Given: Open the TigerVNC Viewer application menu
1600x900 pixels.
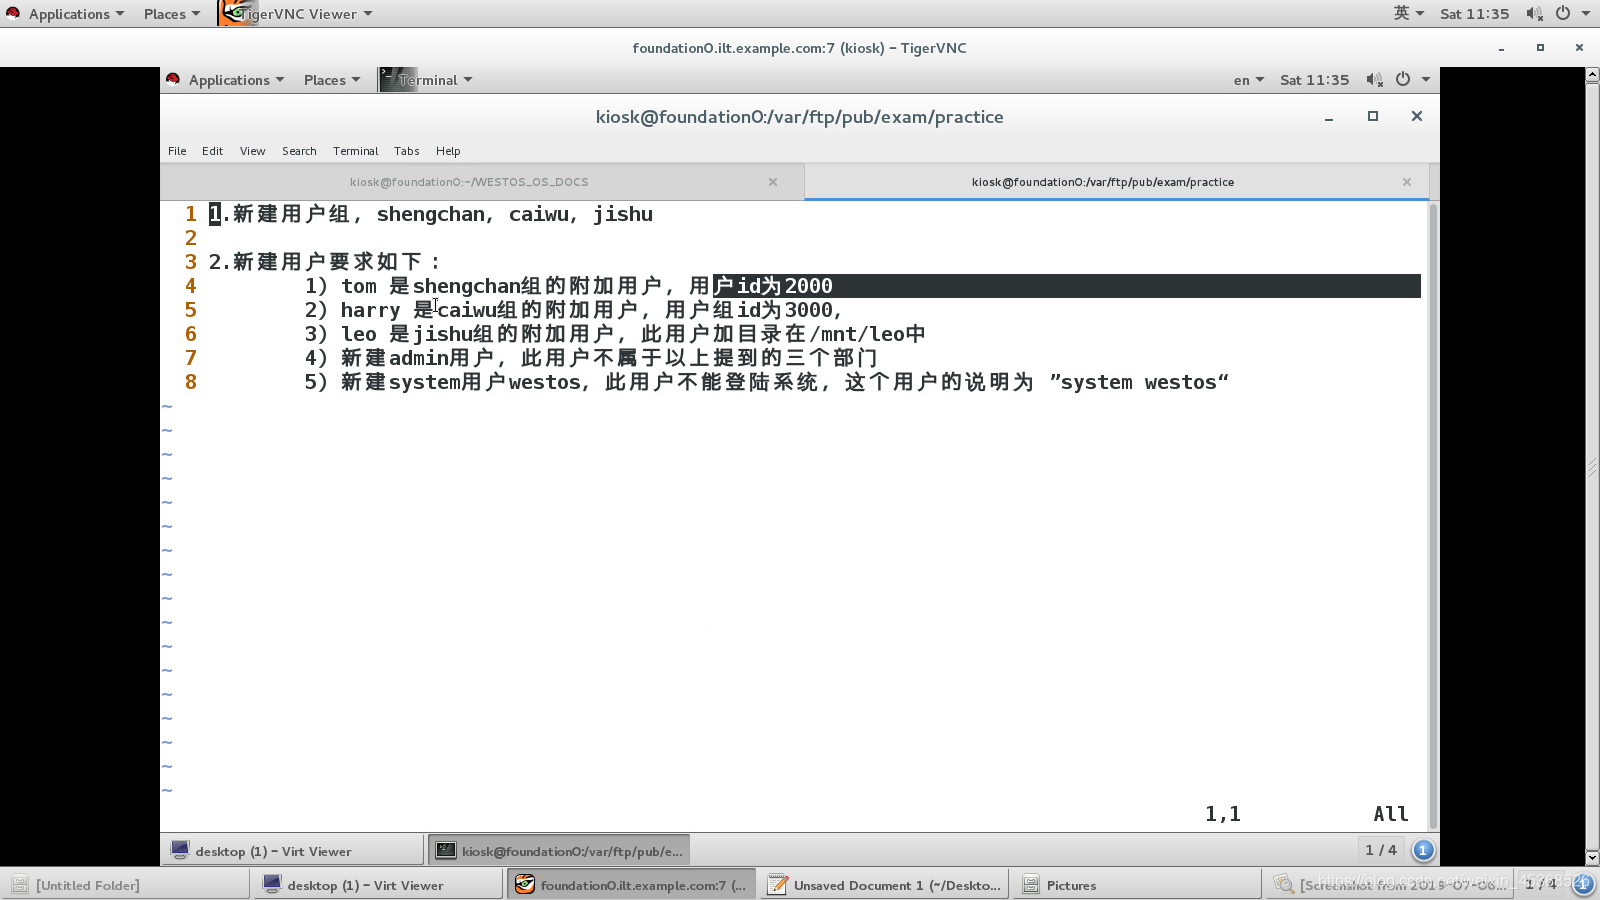Looking at the screenshot, I should click(x=297, y=14).
